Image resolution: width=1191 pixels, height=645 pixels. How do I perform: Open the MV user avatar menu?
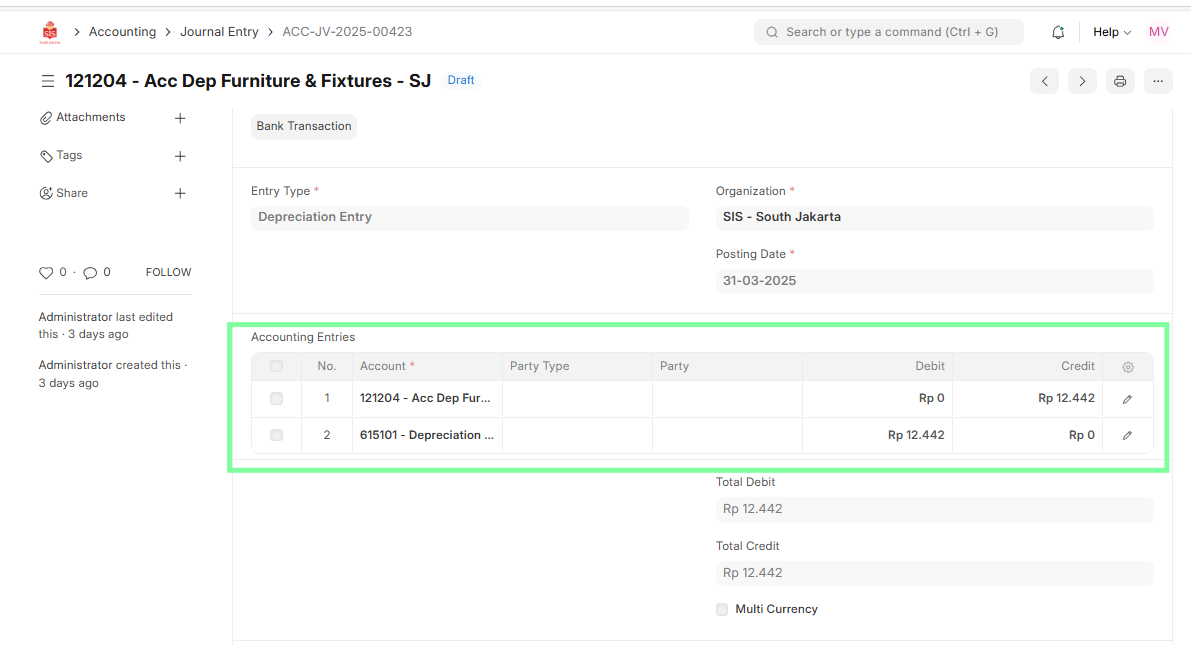pyautogui.click(x=1158, y=32)
